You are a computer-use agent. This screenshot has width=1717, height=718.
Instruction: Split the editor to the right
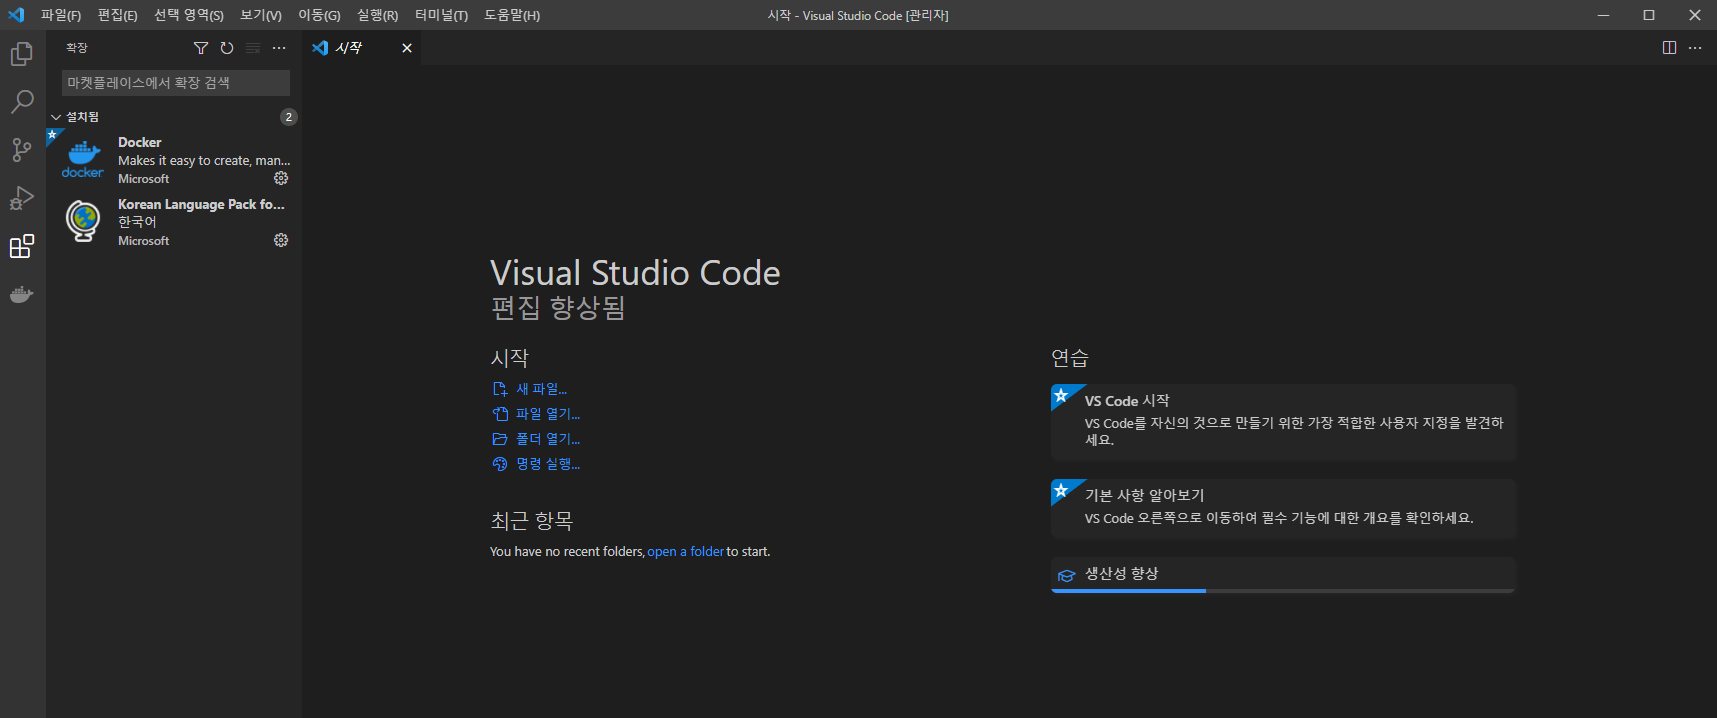1669,48
